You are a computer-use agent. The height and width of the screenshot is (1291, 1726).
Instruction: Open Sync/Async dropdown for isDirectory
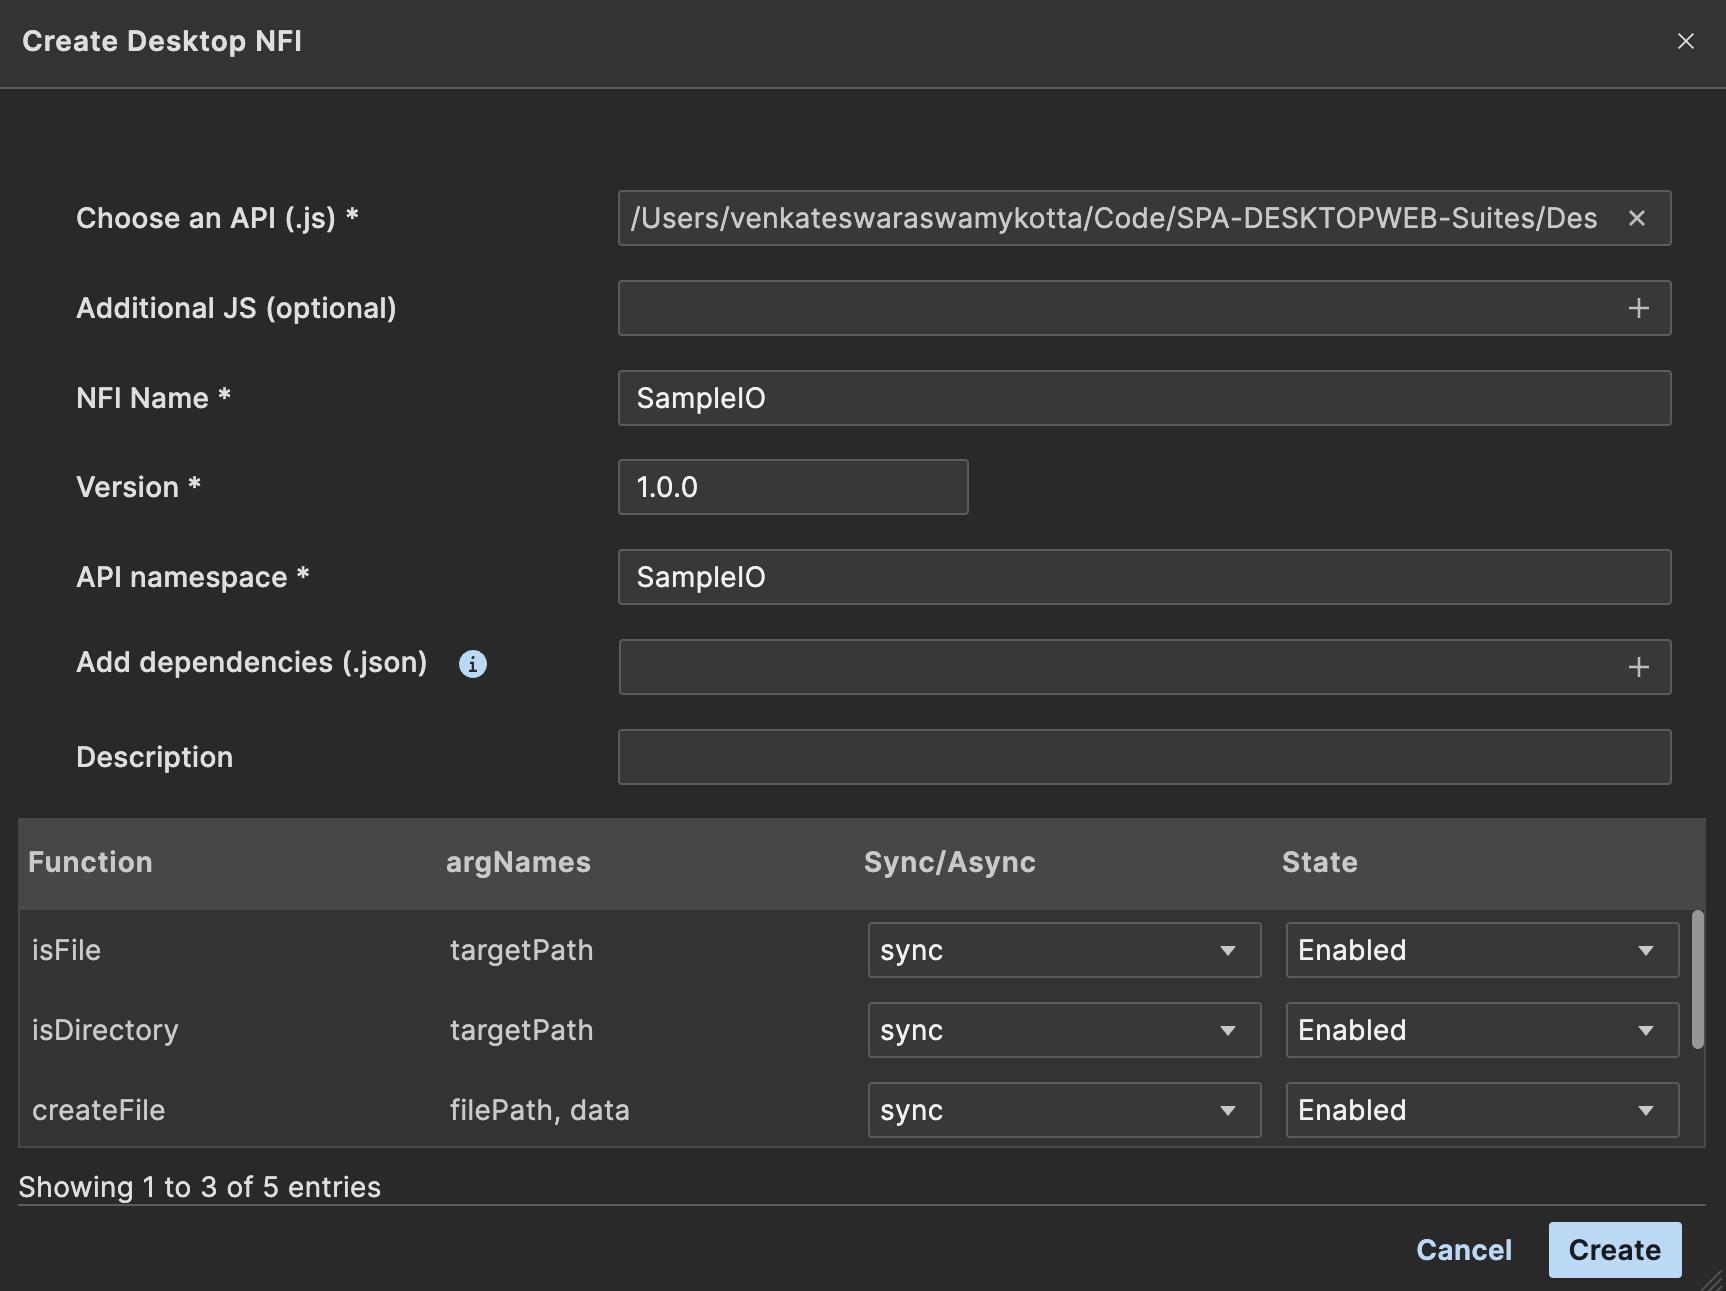(1063, 1030)
